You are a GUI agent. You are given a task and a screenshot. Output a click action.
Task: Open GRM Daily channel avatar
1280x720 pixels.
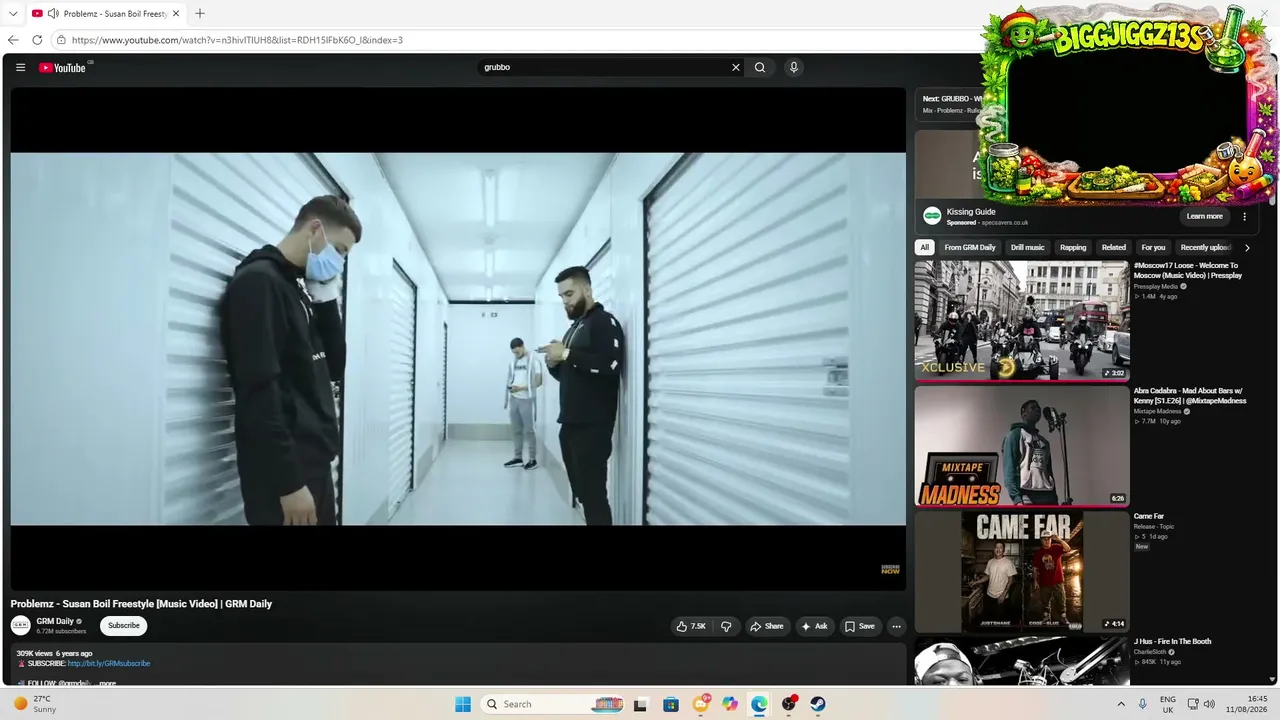[x=20, y=626]
